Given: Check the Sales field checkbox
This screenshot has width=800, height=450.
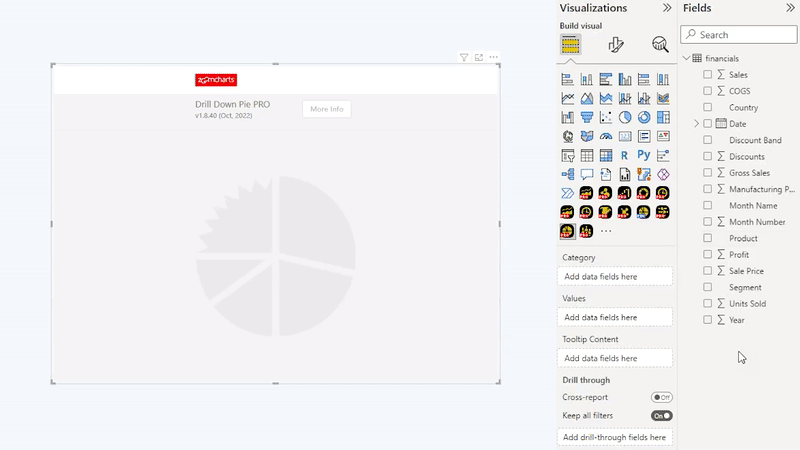Looking at the screenshot, I should pyautogui.click(x=708, y=75).
